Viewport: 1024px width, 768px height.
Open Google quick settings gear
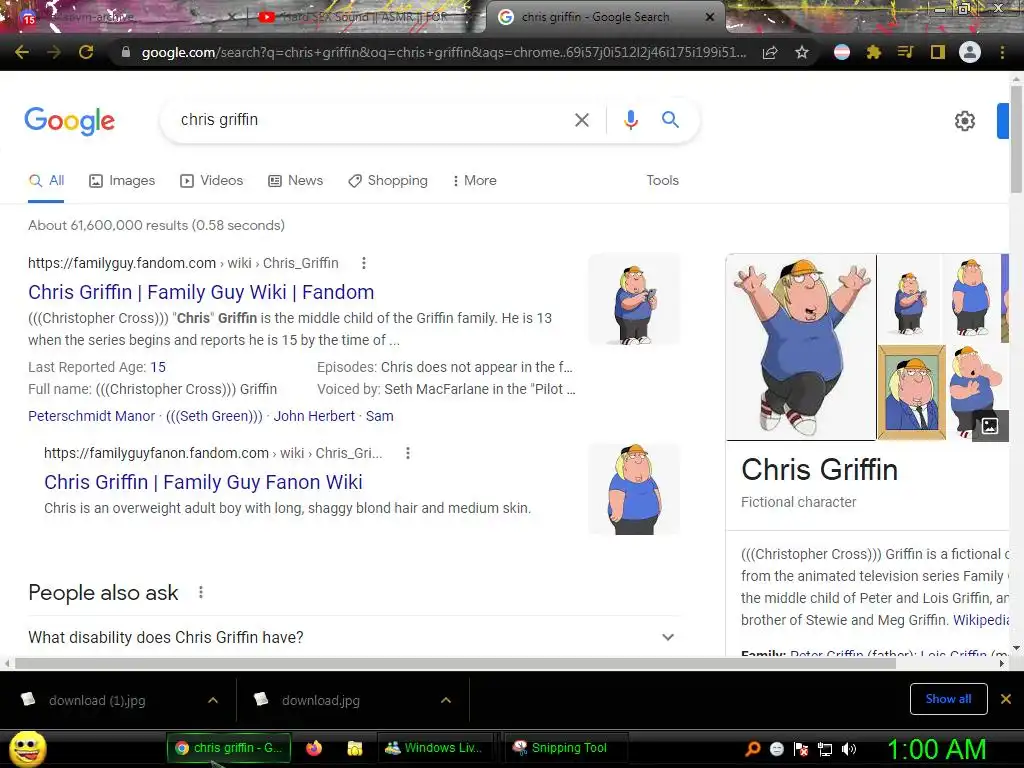coord(965,121)
